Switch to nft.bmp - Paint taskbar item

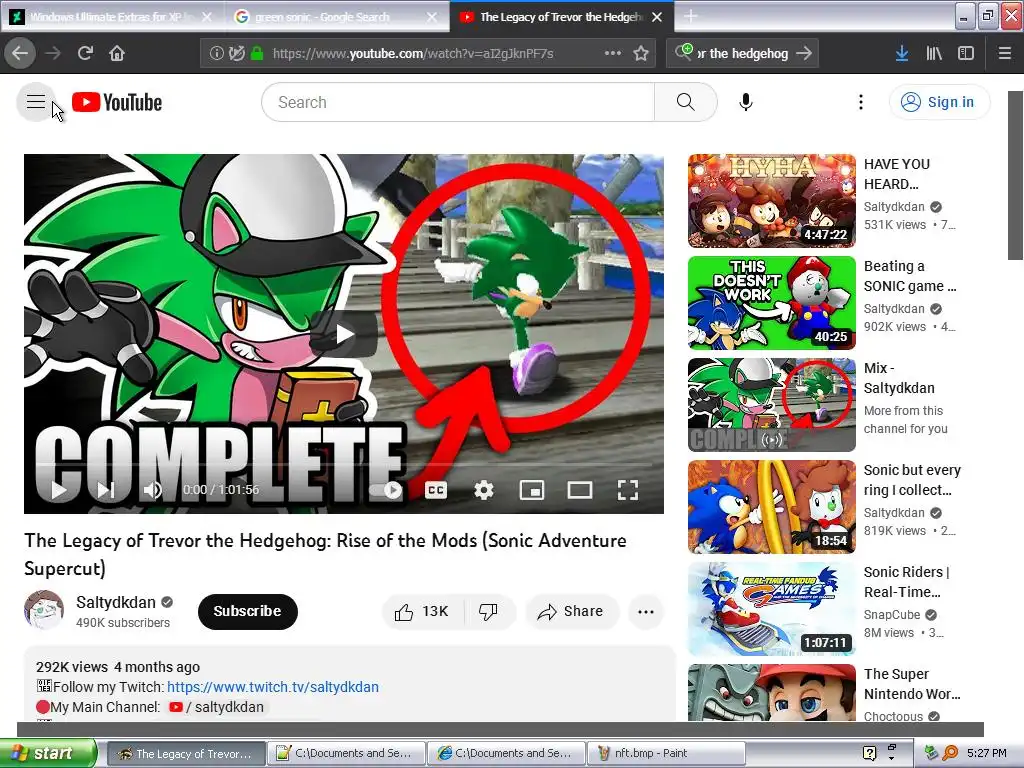tap(666, 753)
